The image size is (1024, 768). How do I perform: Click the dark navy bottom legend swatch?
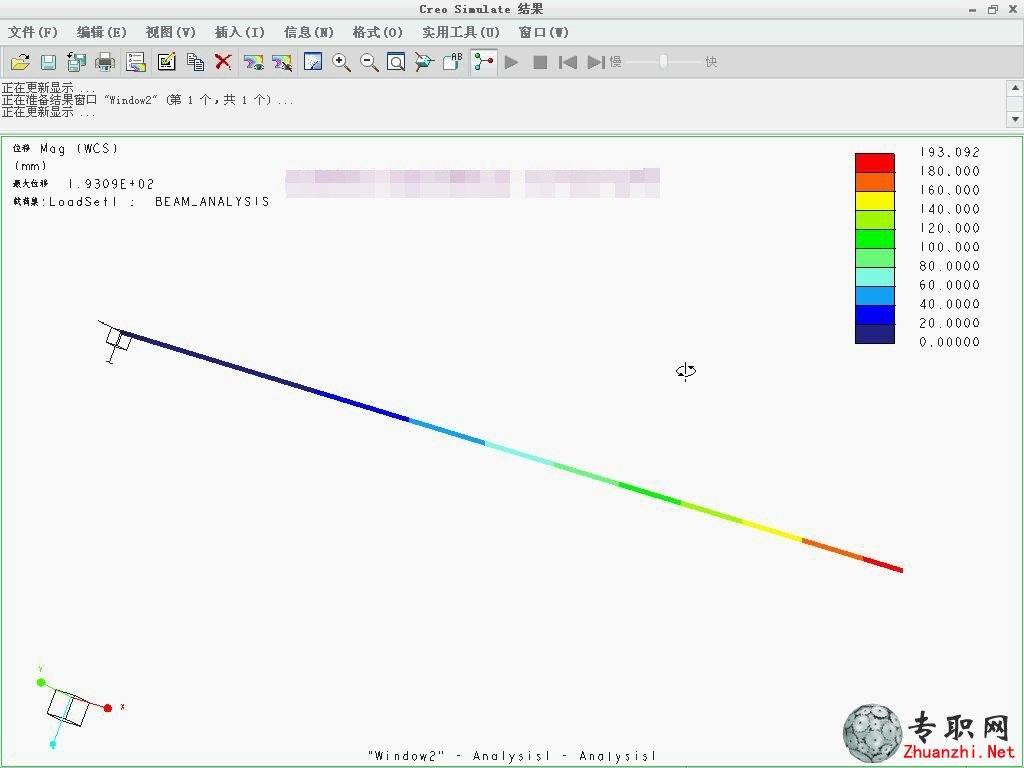[874, 334]
